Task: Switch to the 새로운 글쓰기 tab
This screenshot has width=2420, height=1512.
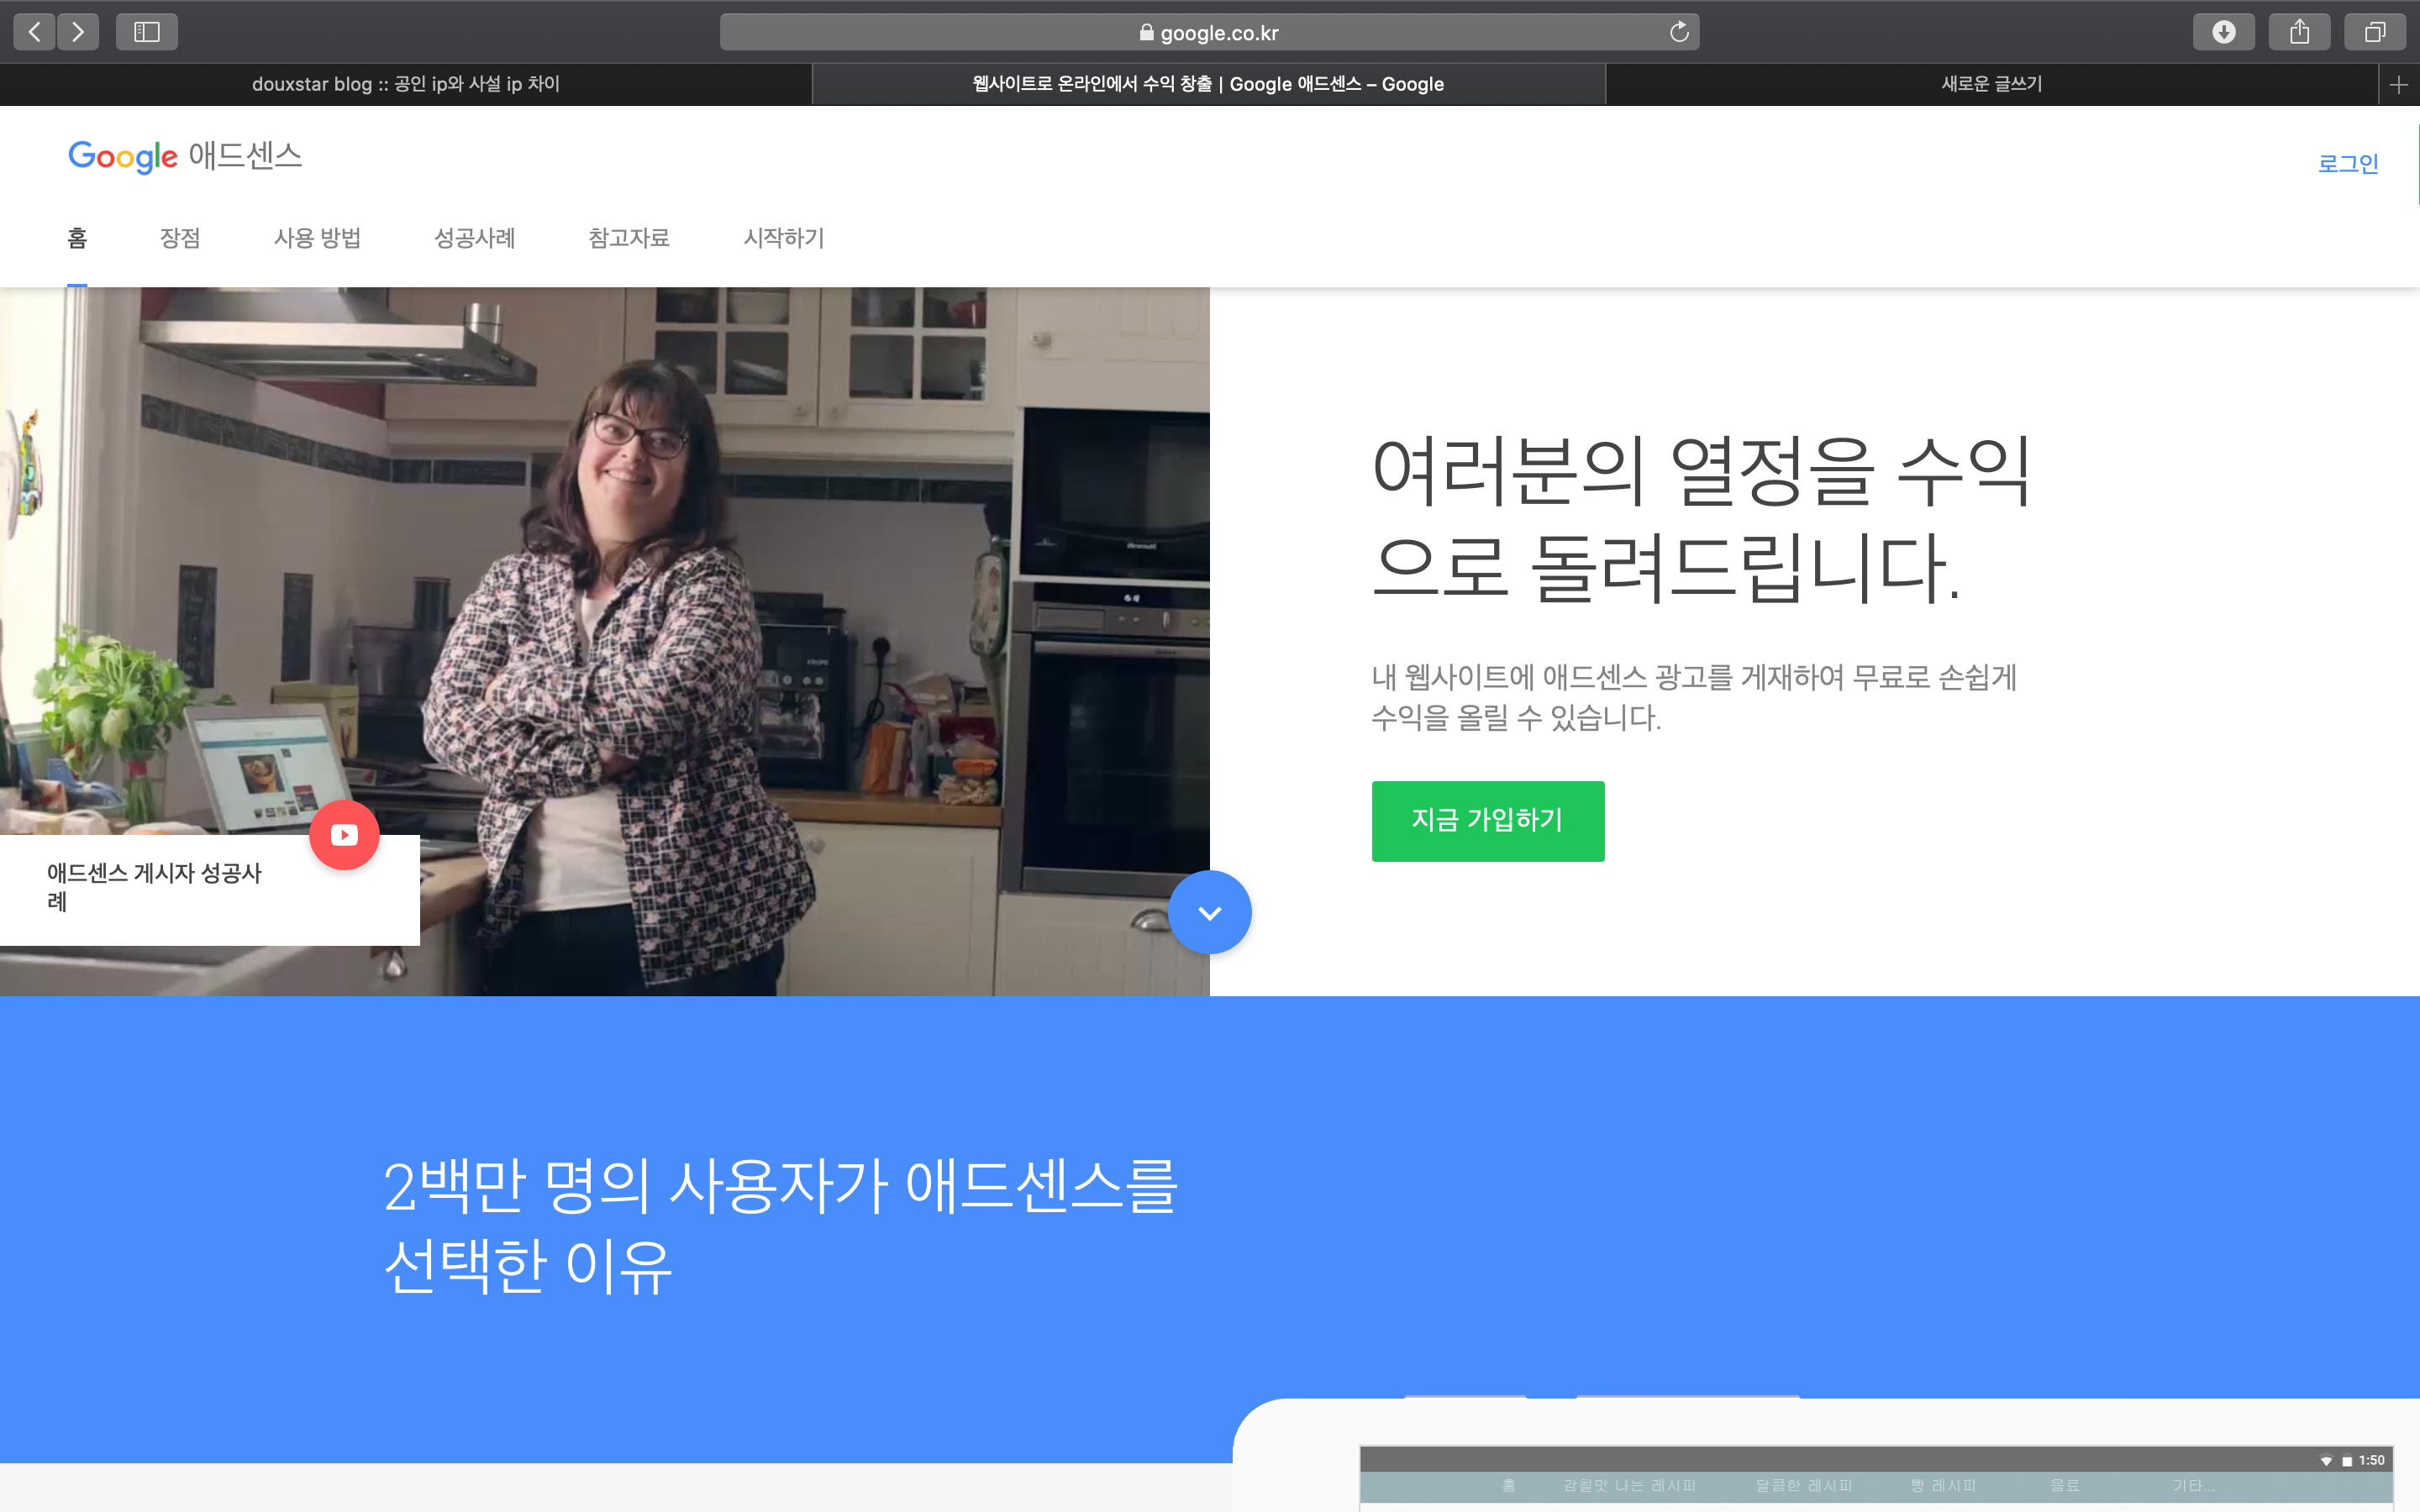Action: pyautogui.click(x=1991, y=85)
